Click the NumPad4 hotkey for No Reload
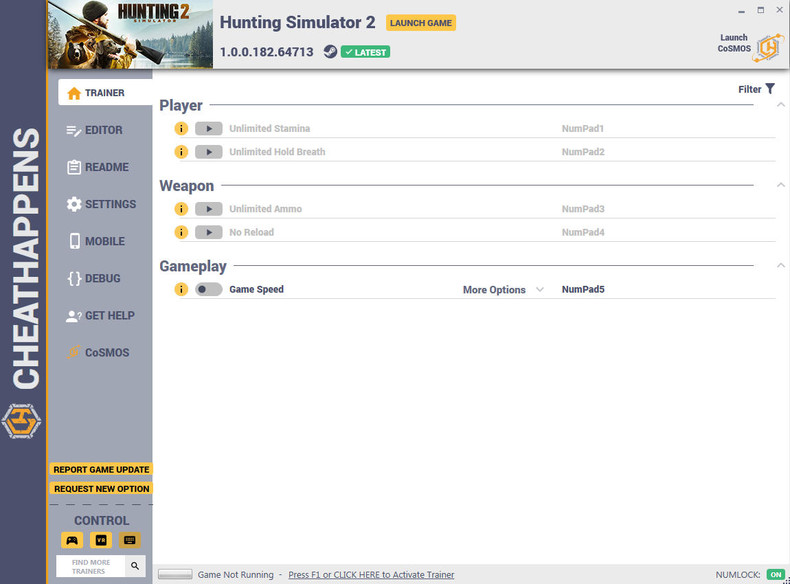Viewport: 790px width, 584px height. (x=583, y=232)
